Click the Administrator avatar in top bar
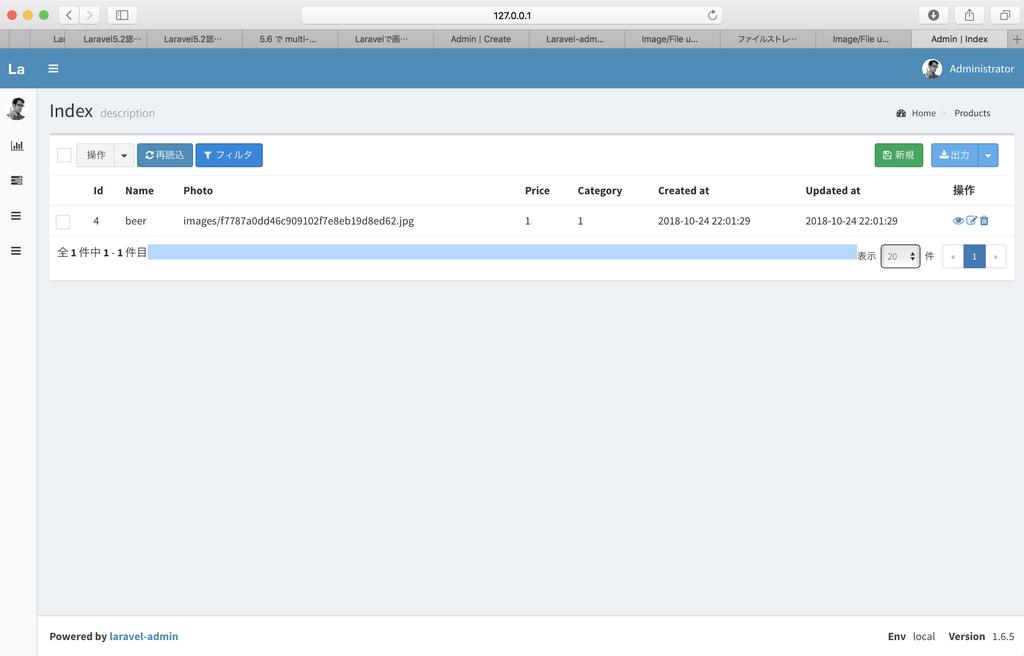This screenshot has height=656, width=1024. click(x=931, y=68)
